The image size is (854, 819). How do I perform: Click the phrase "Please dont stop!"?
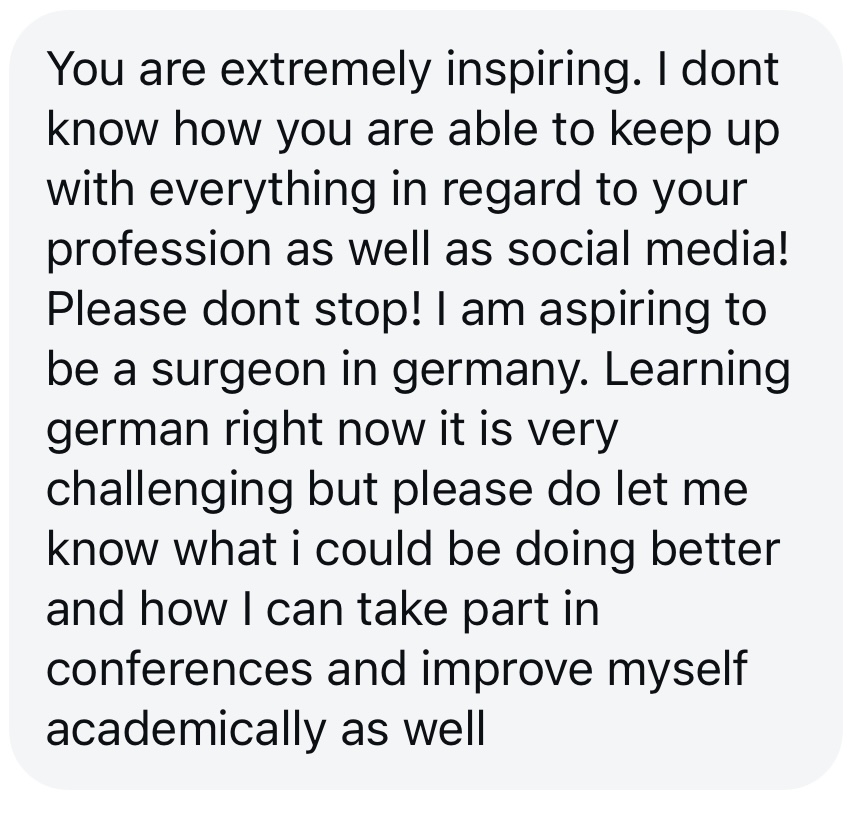234,310
